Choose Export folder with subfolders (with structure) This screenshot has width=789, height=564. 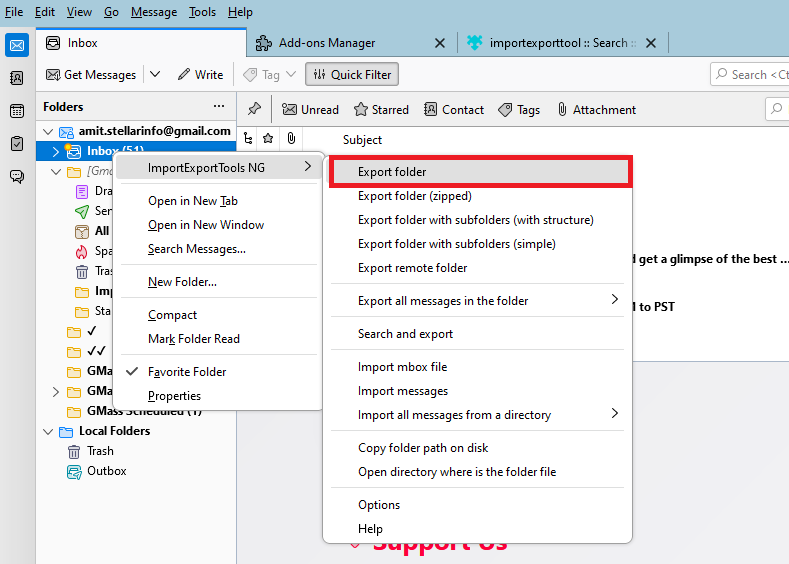[x=477, y=220]
